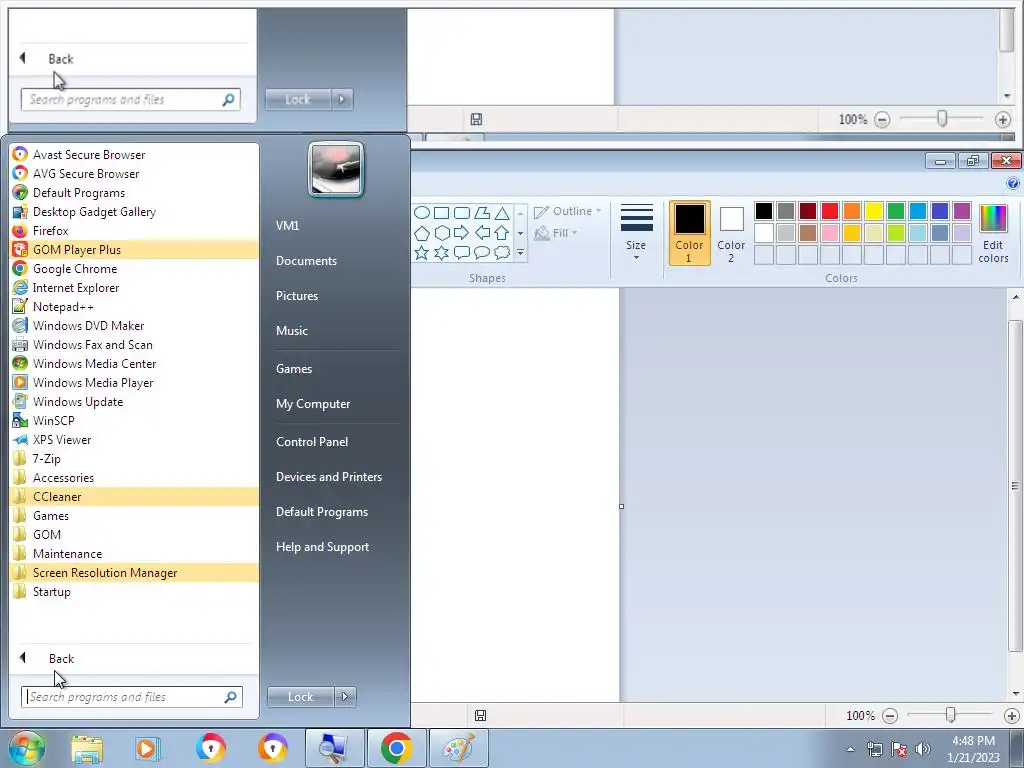Viewport: 1024px width, 768px height.
Task: Select the Up arrow shape
Action: pos(502,232)
